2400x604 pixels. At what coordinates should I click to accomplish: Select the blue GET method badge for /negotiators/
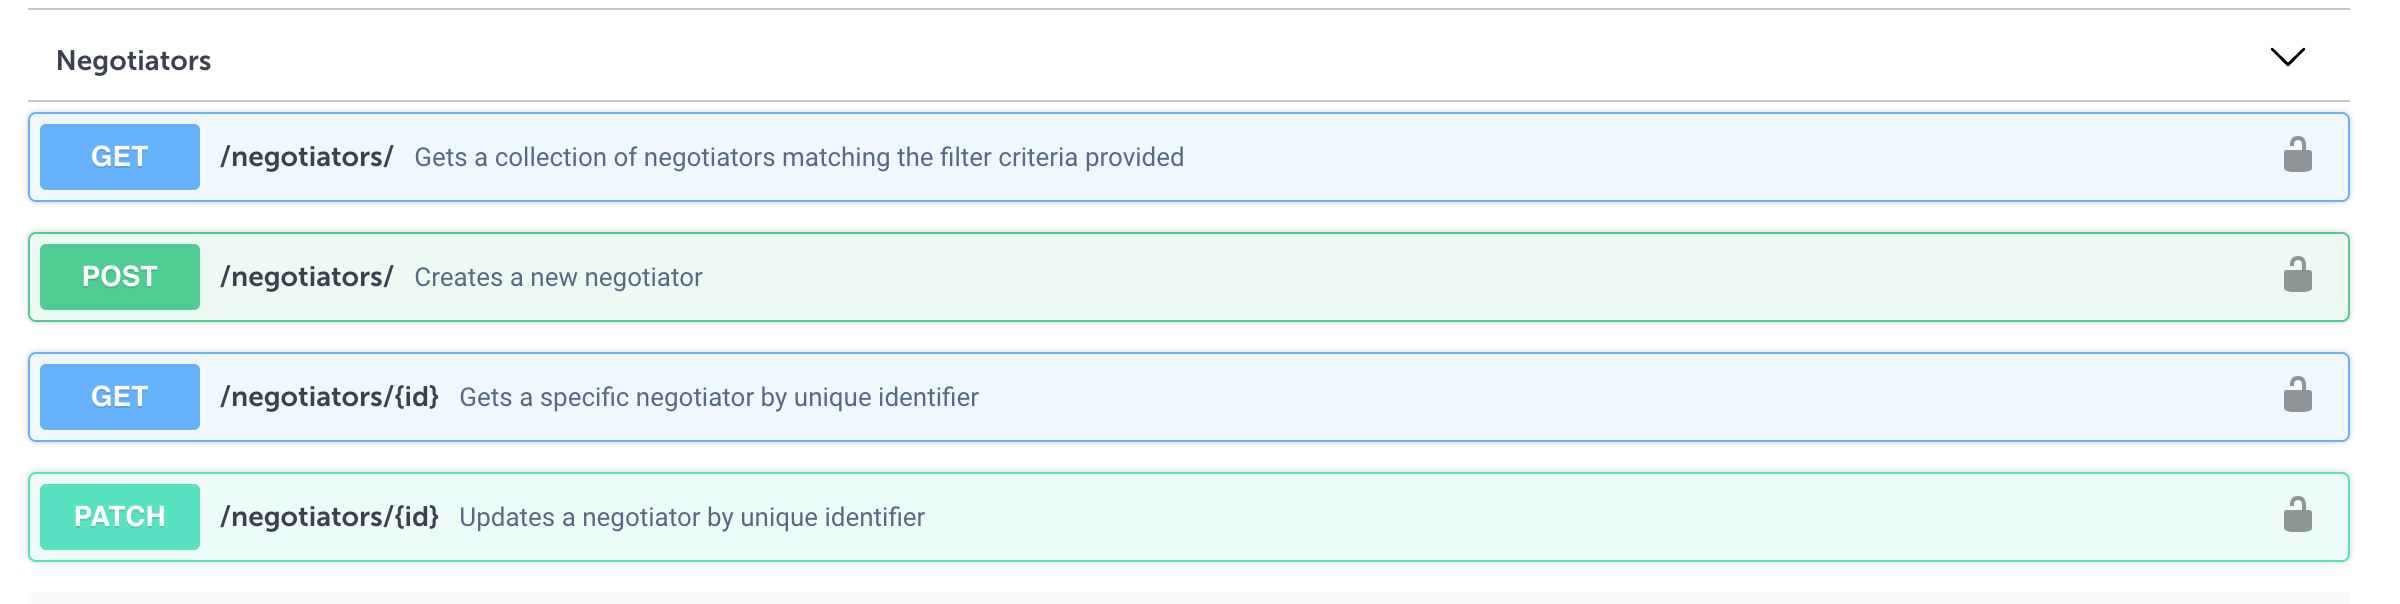click(x=119, y=157)
